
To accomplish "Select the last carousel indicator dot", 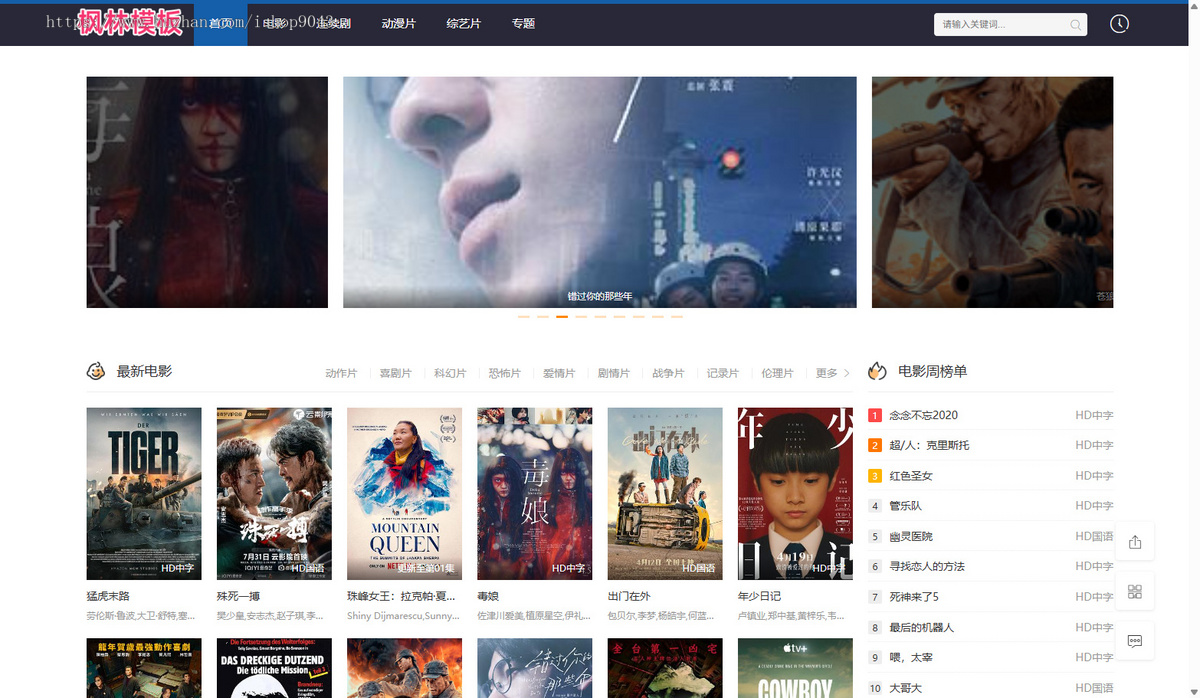I will (x=677, y=317).
